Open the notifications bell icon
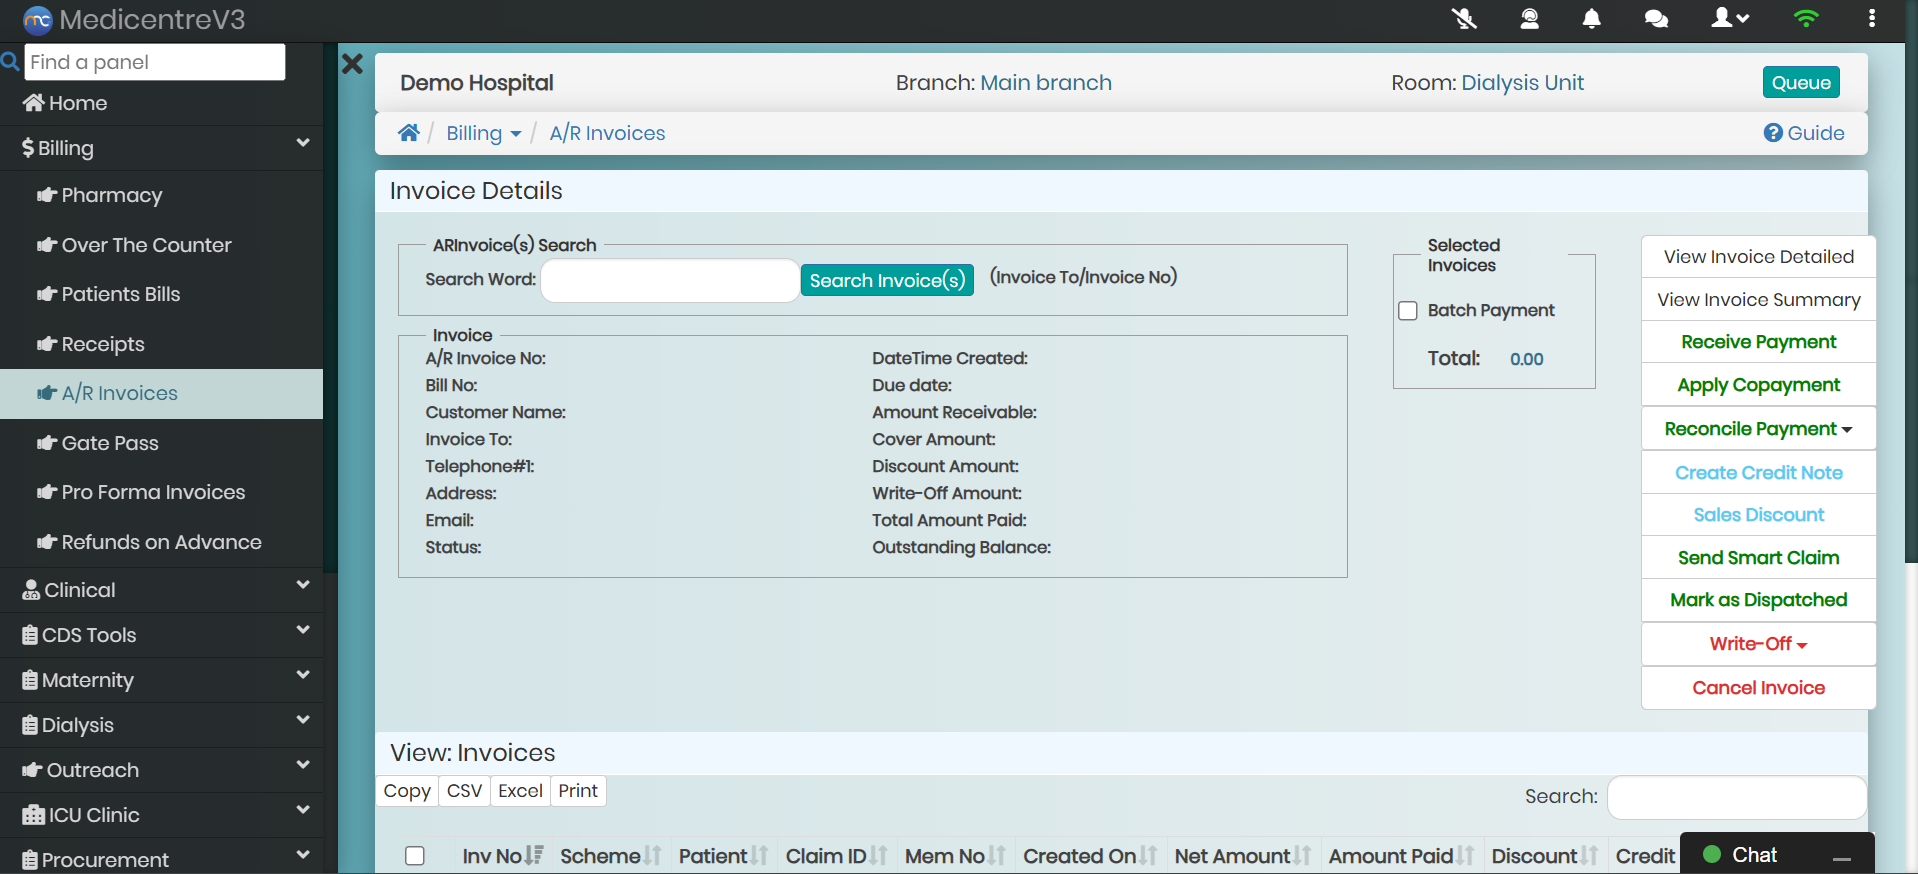 tap(1591, 19)
